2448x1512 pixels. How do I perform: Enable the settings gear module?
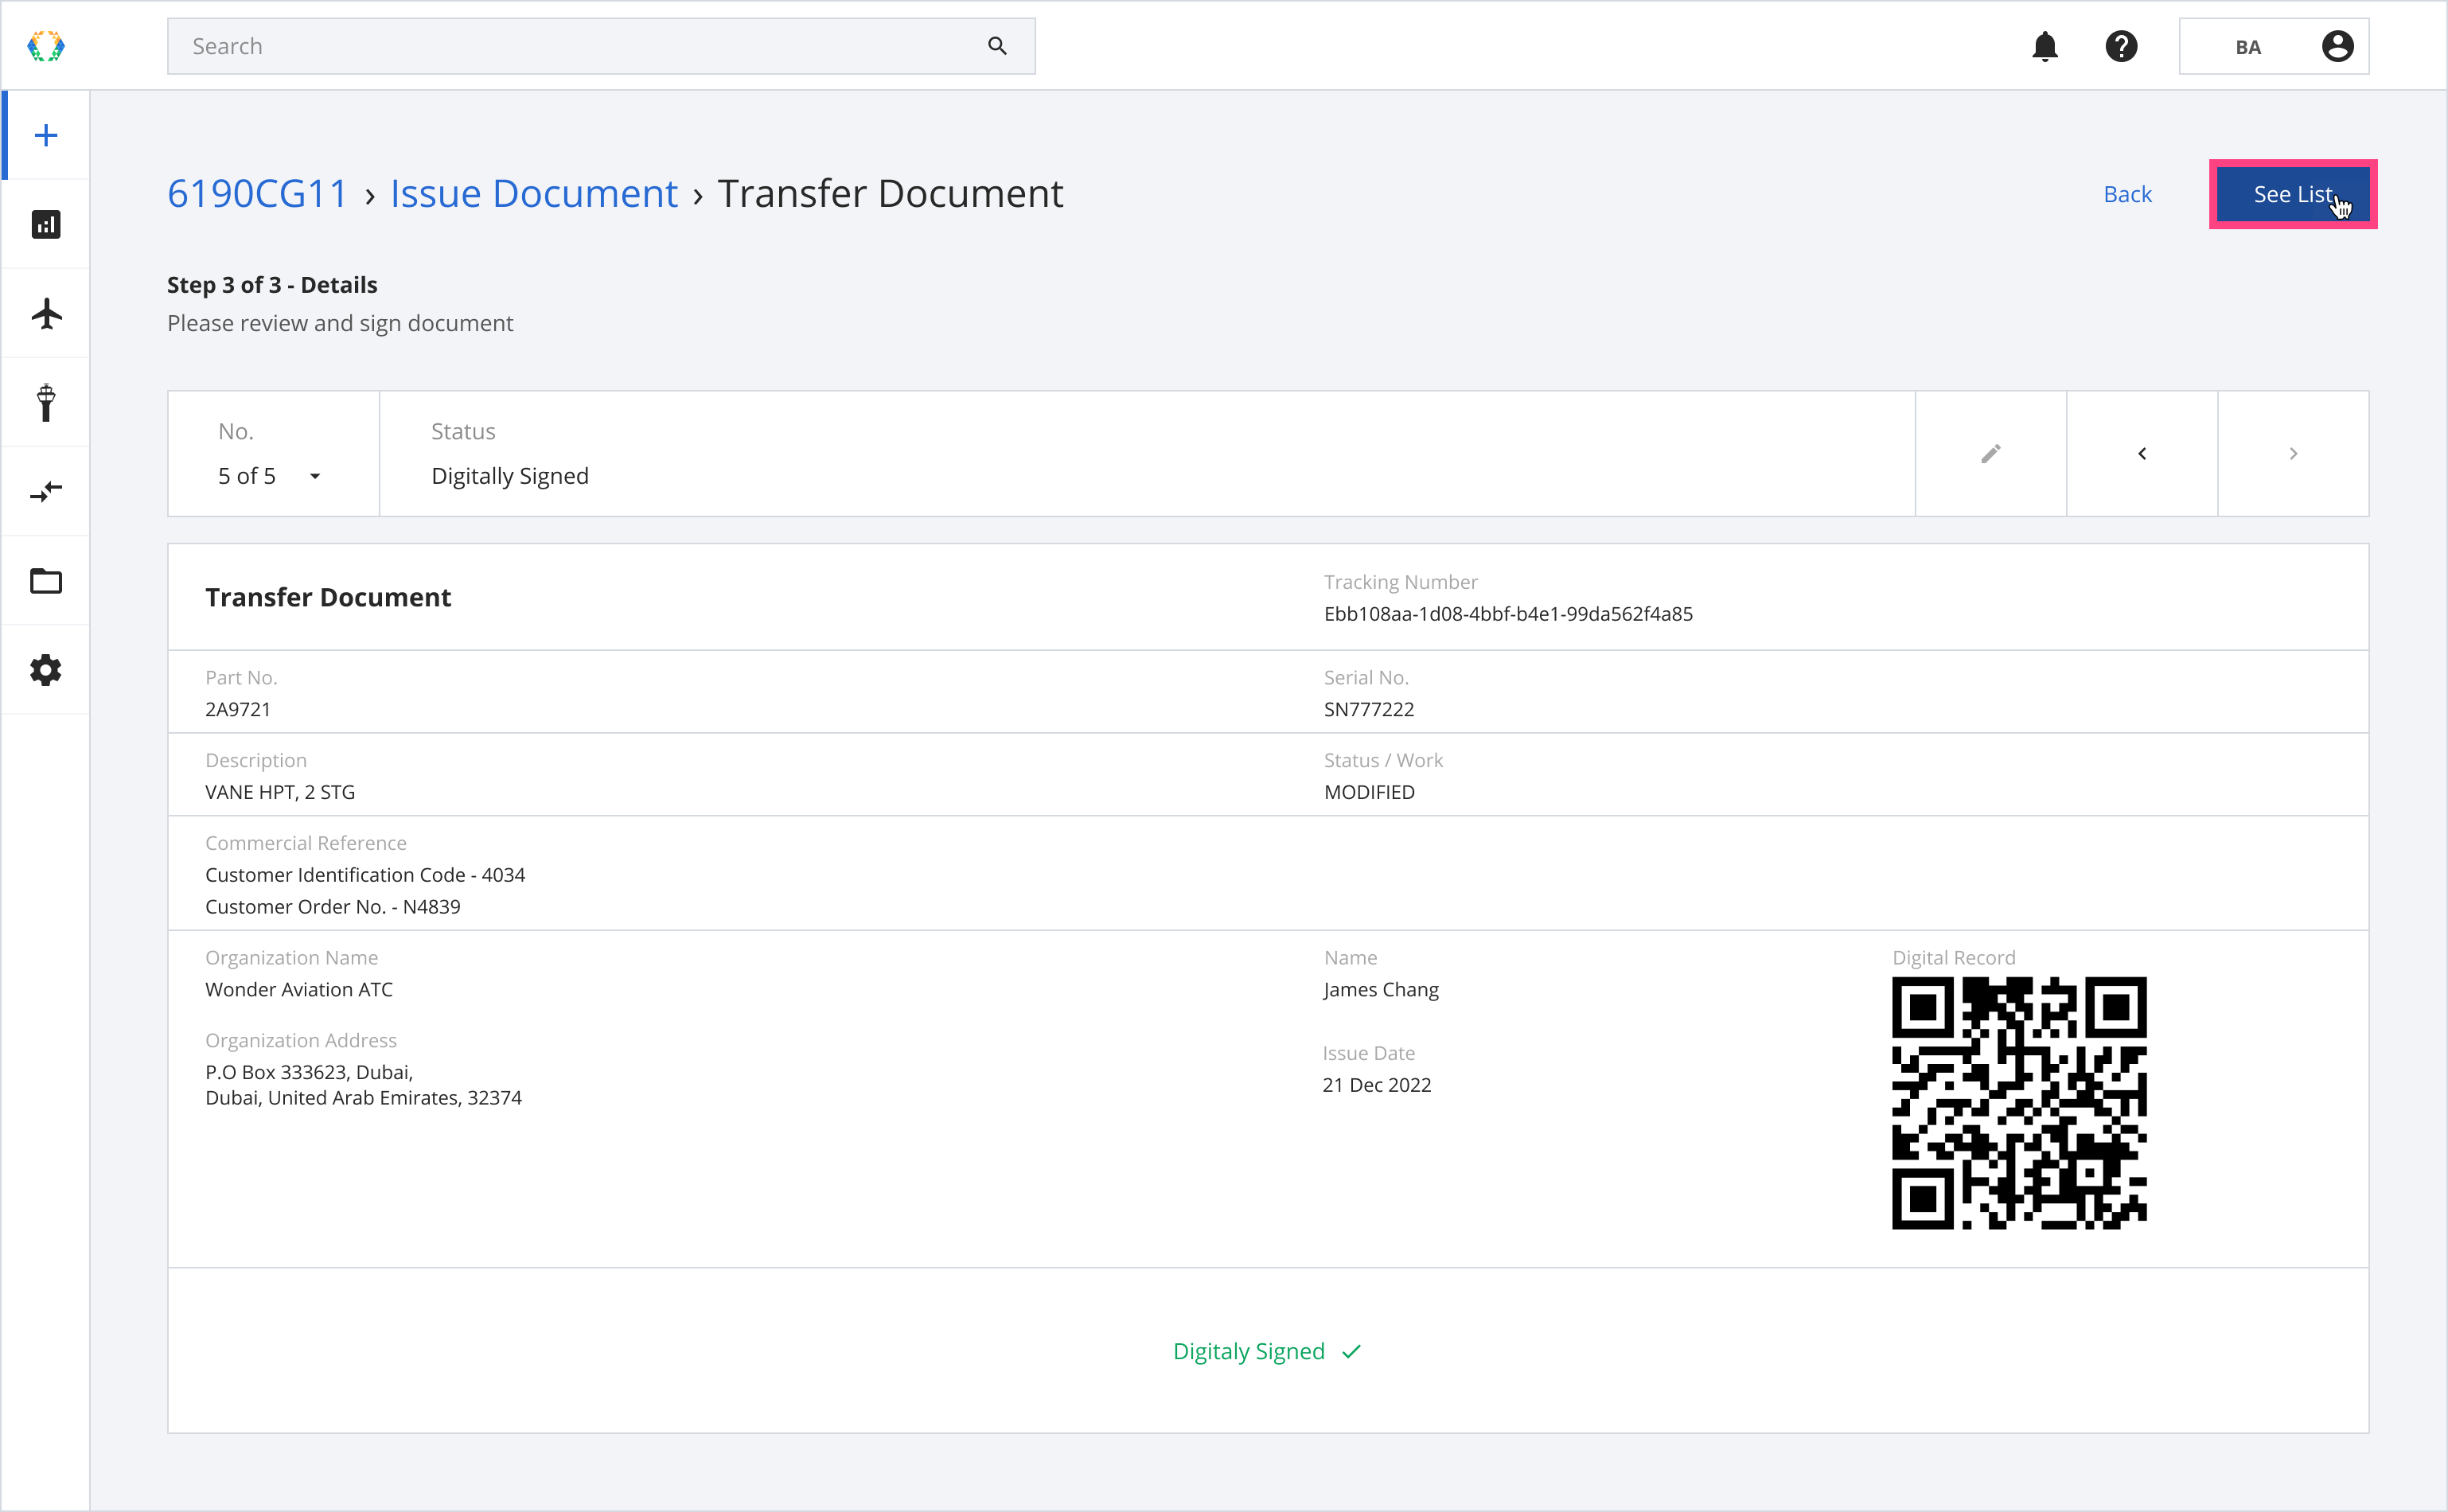(47, 669)
